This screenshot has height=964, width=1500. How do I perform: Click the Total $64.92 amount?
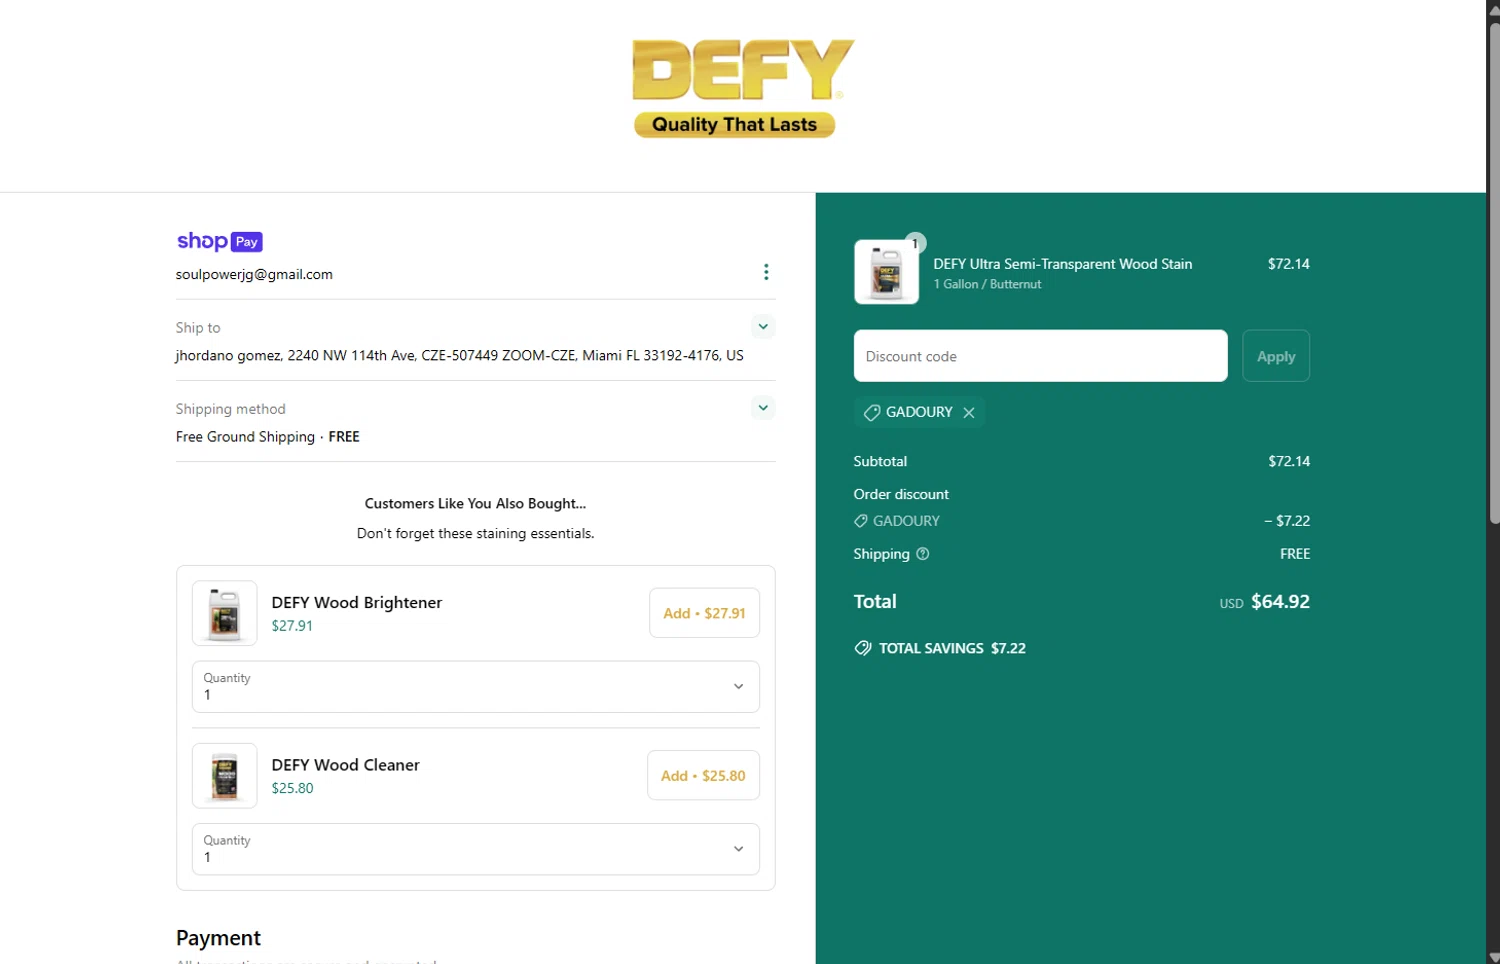pyautogui.click(x=1280, y=601)
